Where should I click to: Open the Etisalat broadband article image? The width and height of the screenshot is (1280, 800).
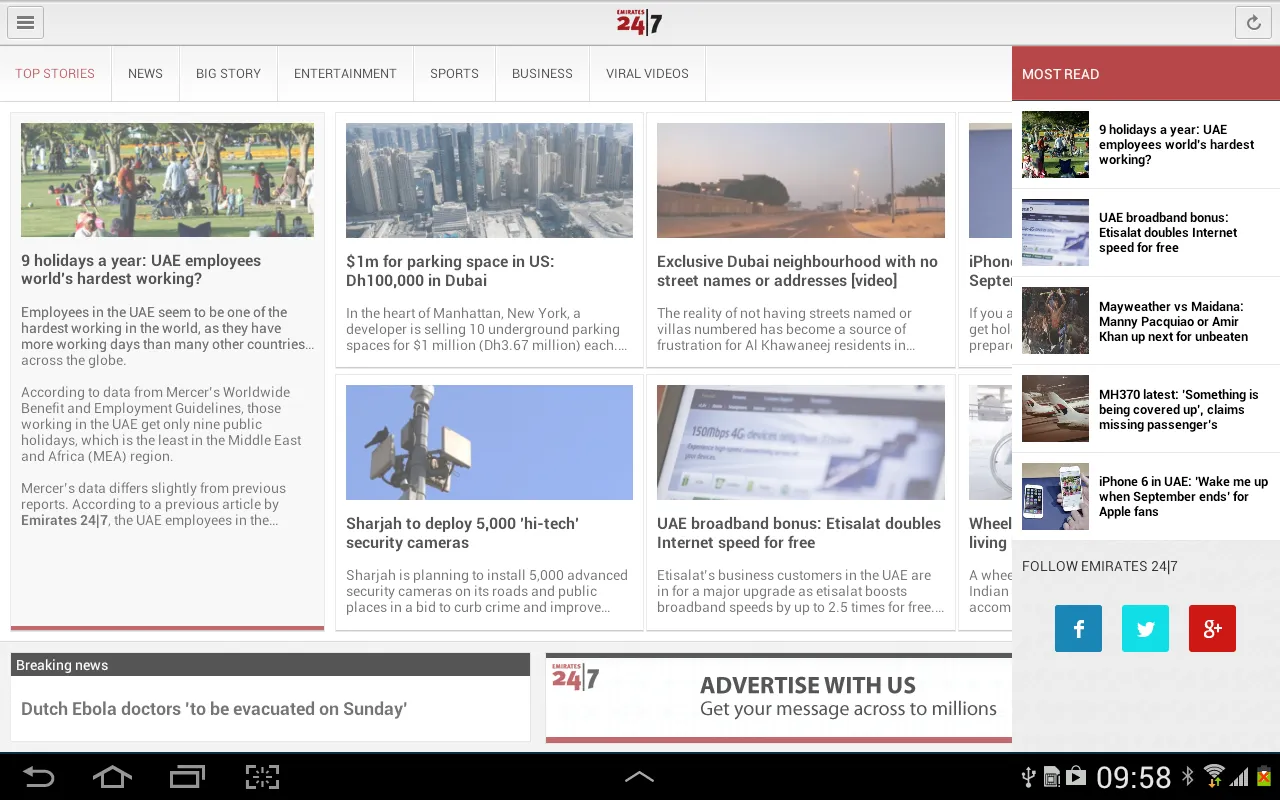click(801, 442)
